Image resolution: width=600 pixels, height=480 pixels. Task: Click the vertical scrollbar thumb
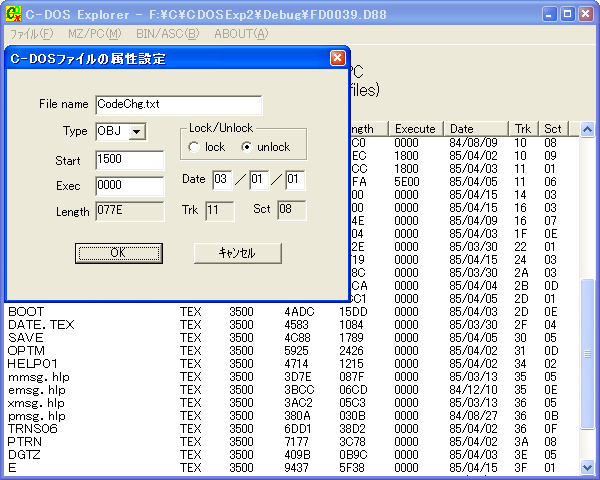click(587, 354)
